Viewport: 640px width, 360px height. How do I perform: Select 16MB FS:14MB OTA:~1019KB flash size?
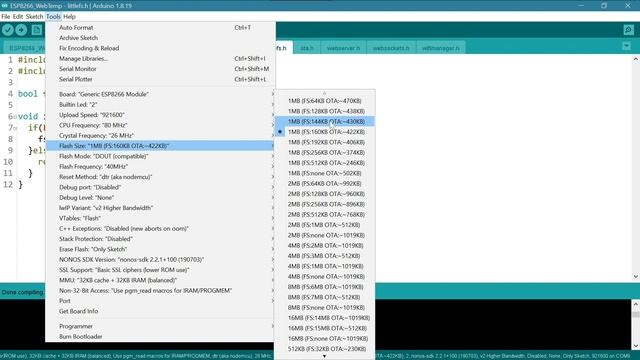(x=324, y=318)
